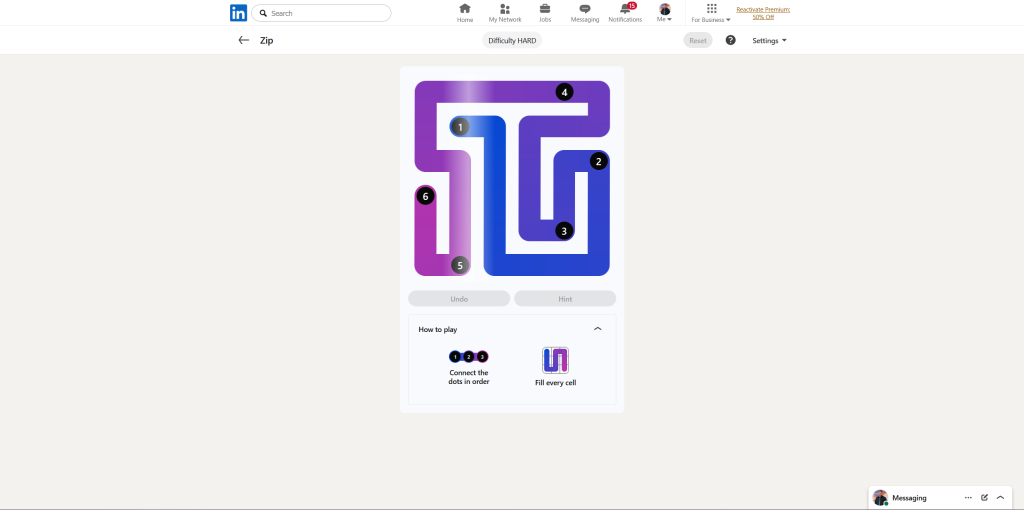The image size is (1024, 510).
Task: Click the Reset button
Action: coord(698,40)
